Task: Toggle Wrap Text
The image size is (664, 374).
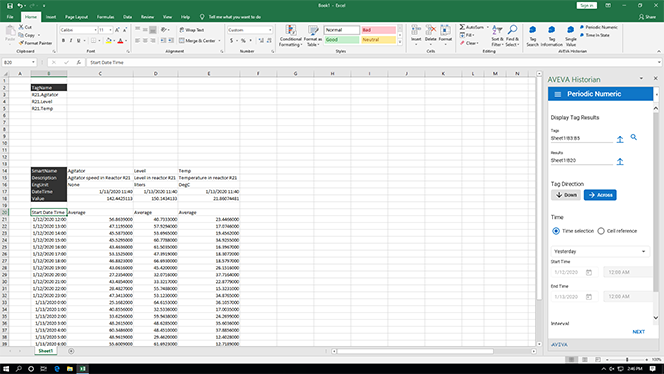Action: click(x=192, y=30)
